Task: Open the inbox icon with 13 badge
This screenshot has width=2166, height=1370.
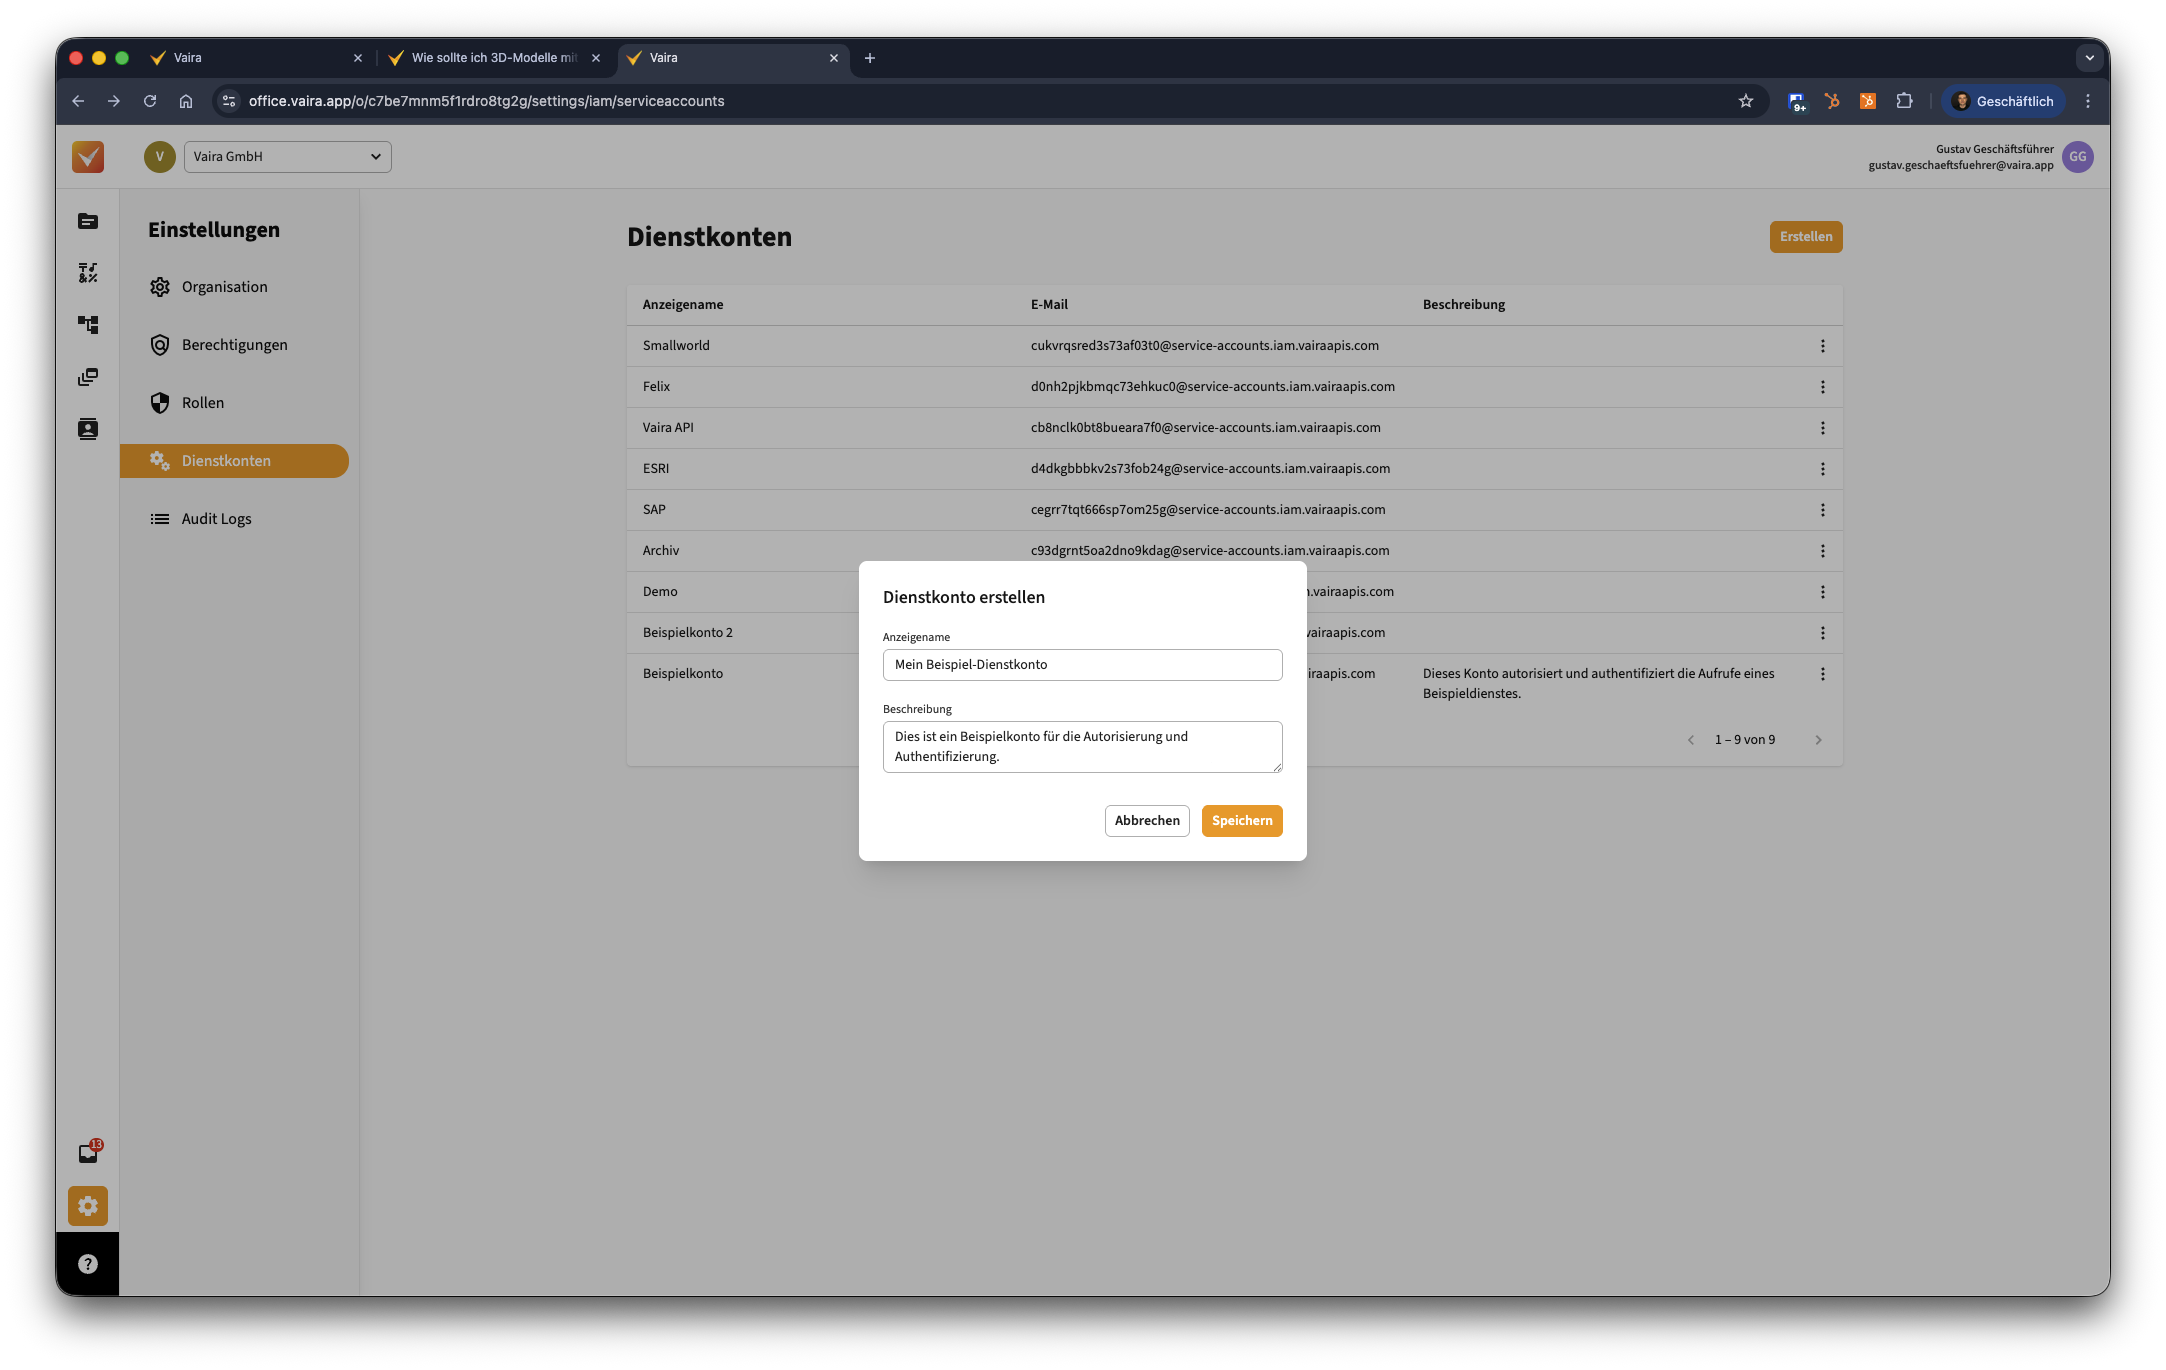Action: 88,1153
